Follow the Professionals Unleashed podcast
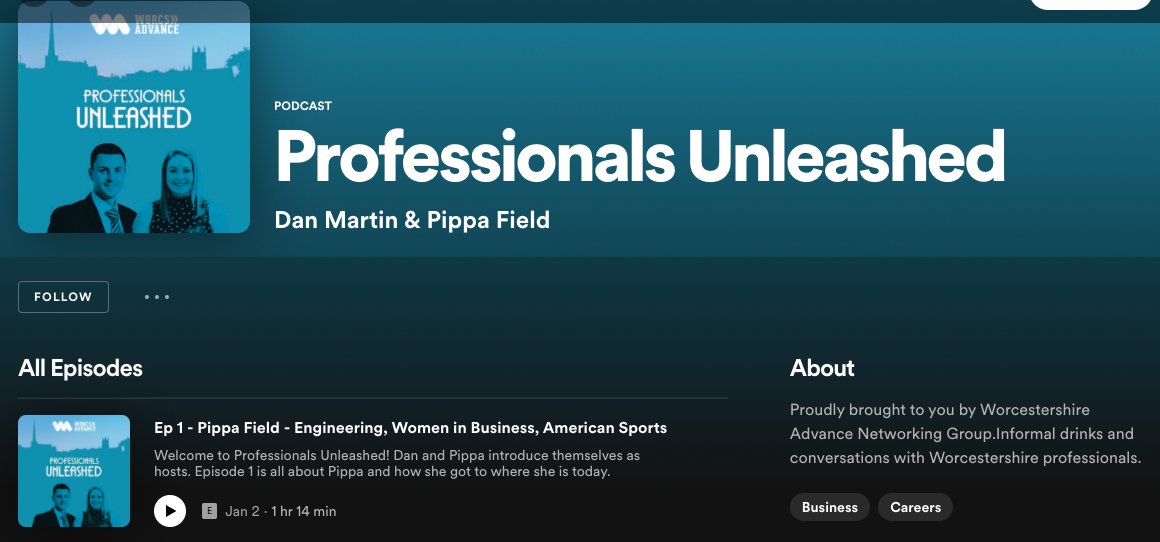1160x542 pixels. (64, 297)
